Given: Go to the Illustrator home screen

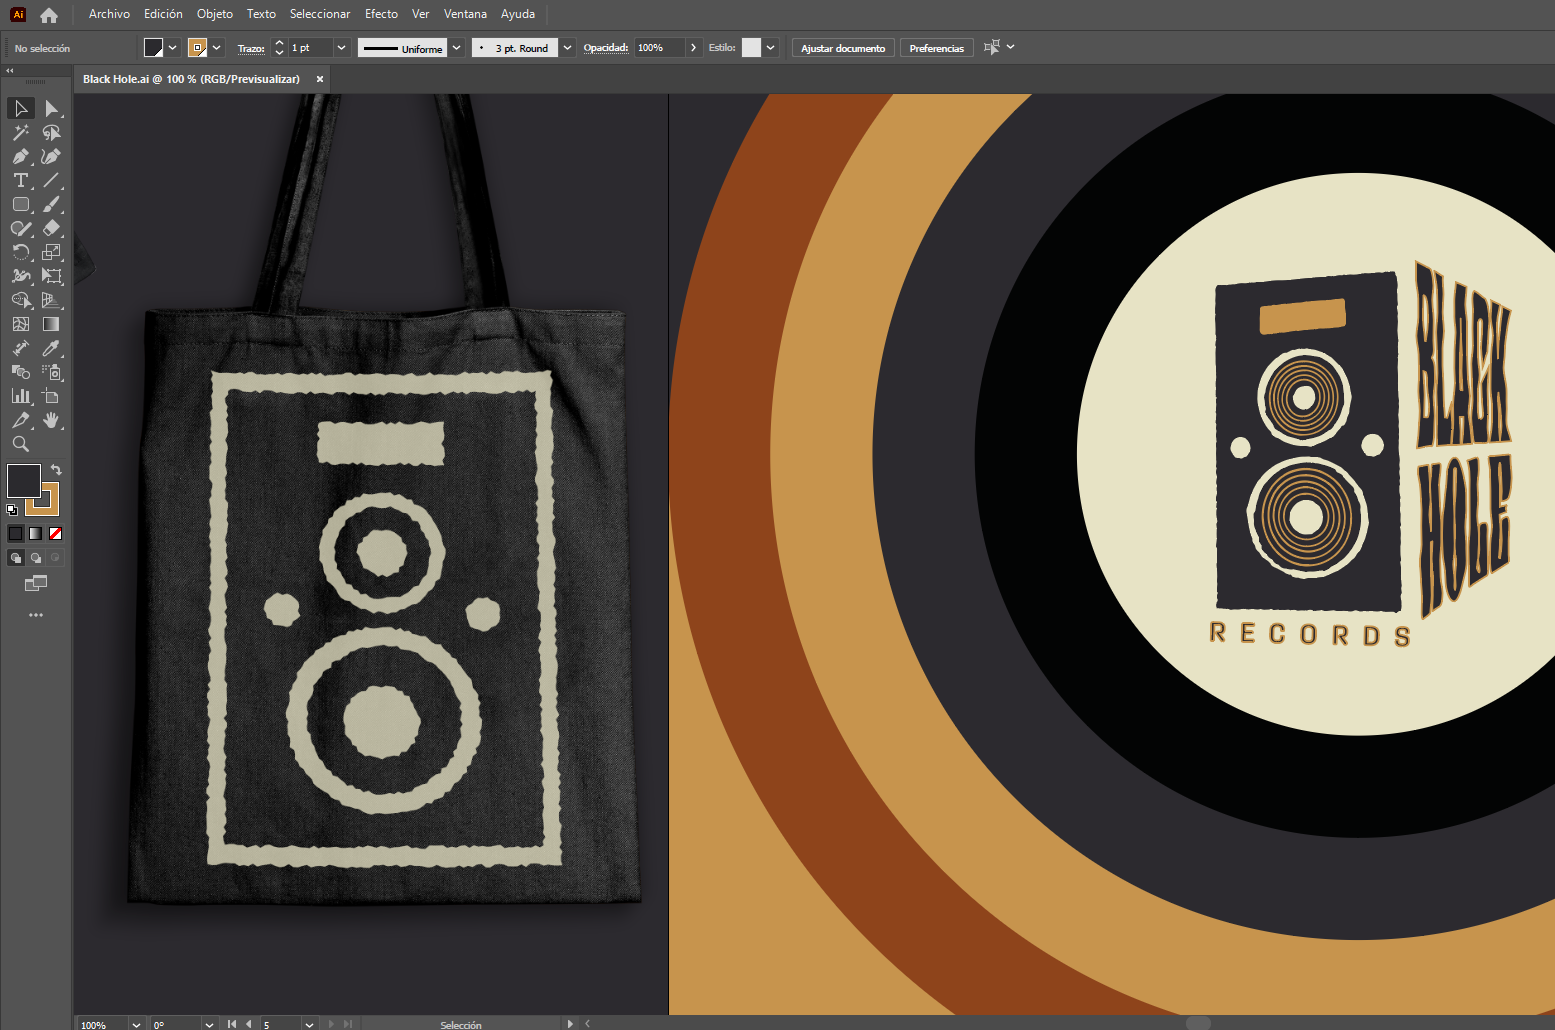Looking at the screenshot, I should point(49,15).
